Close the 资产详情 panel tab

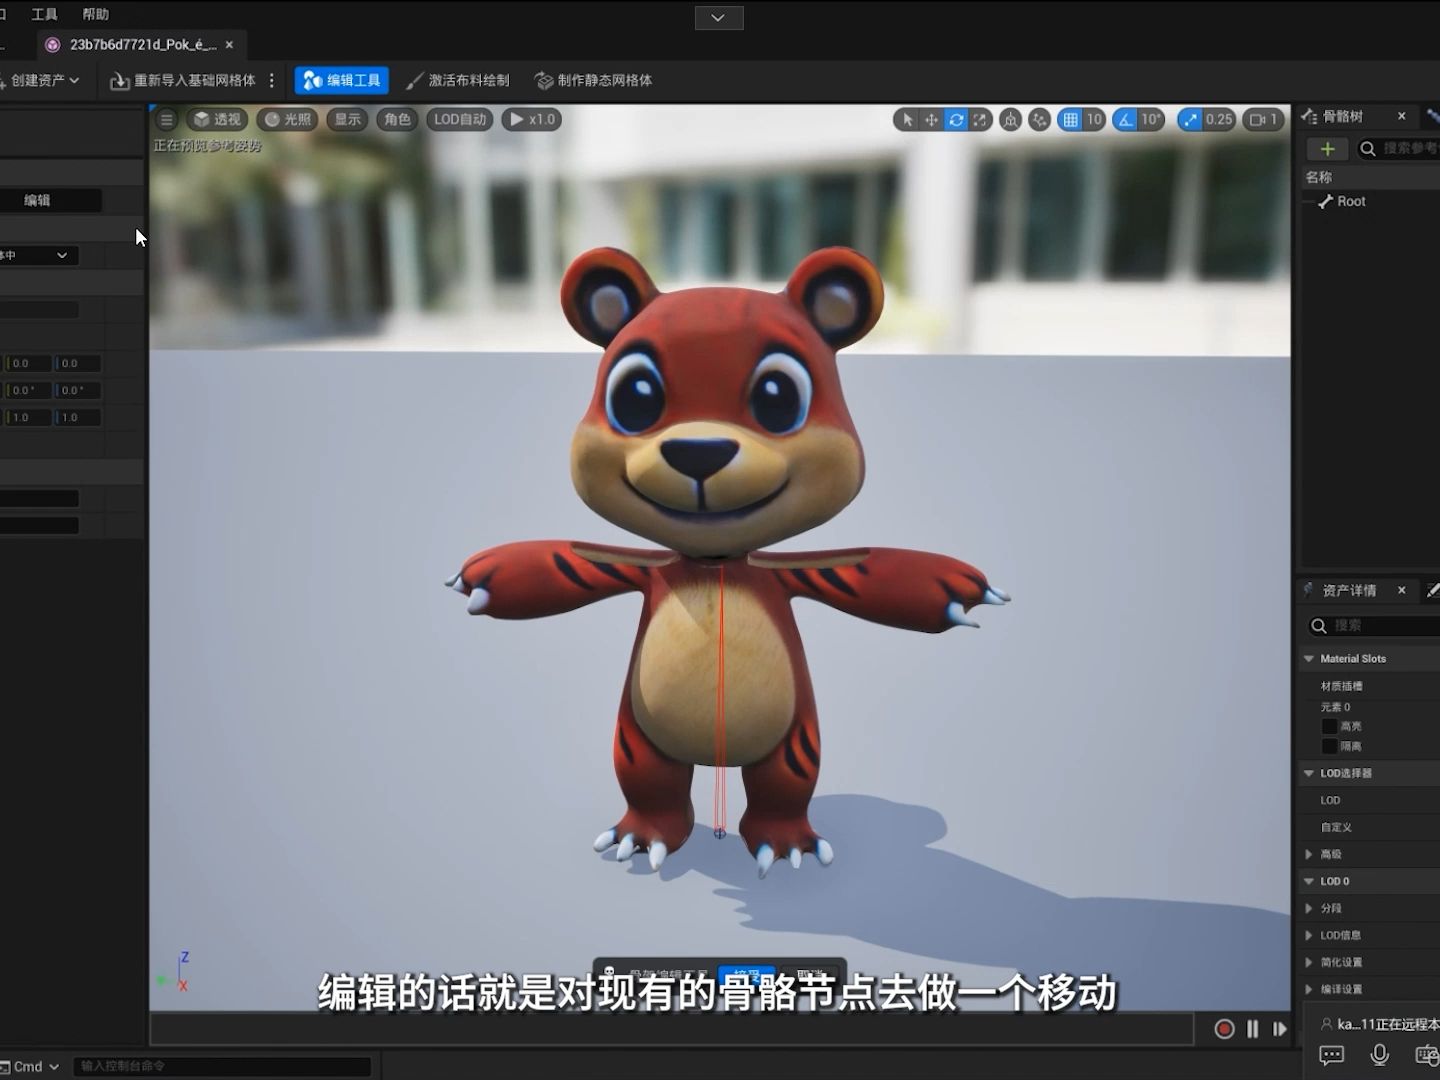[1402, 591]
